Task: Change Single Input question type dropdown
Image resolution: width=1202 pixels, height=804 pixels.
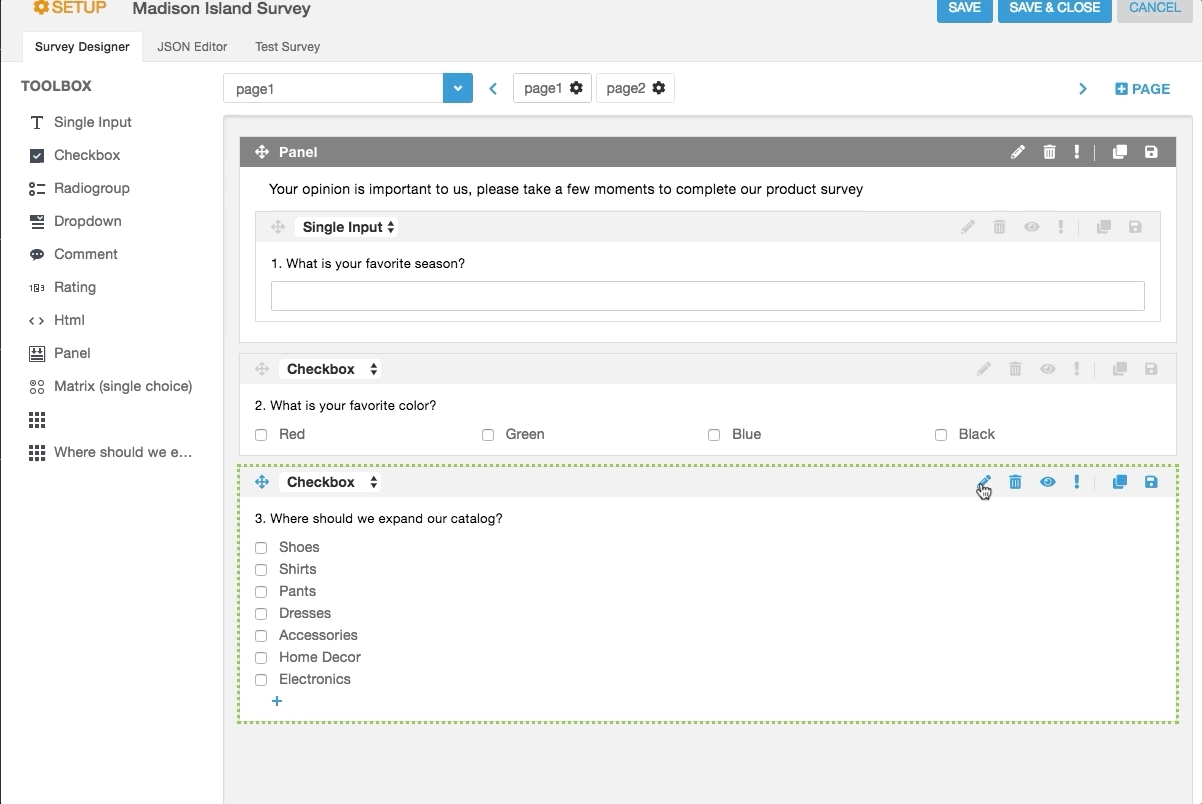Action: pos(349,227)
